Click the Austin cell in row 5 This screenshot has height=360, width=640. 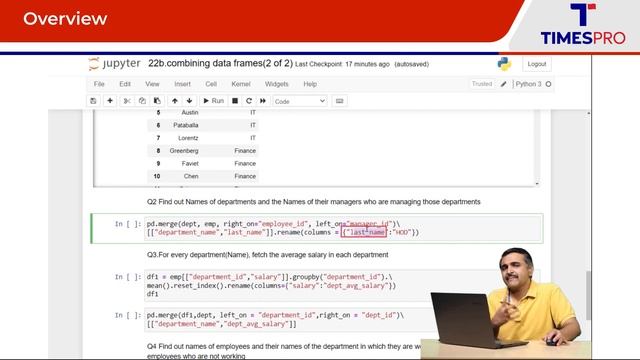pos(190,112)
